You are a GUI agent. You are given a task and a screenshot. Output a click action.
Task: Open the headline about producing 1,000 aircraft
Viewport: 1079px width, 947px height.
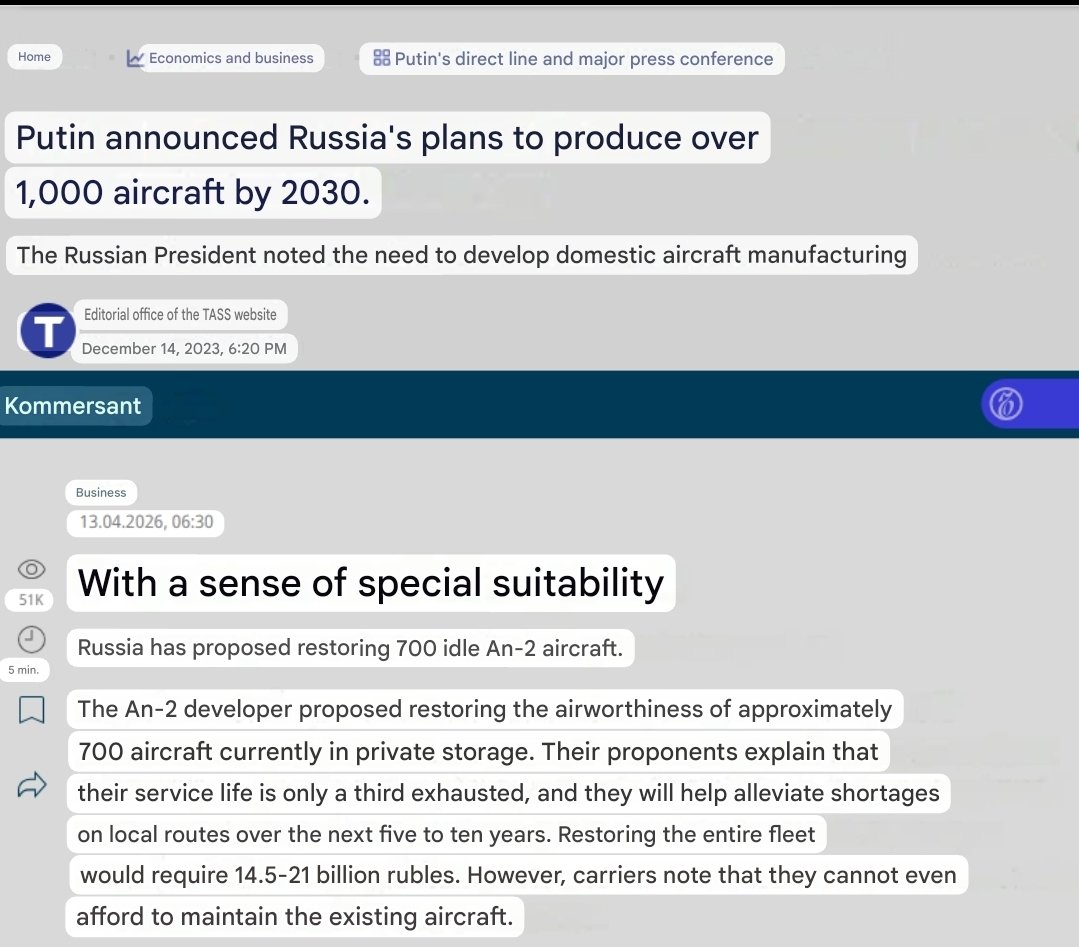387,165
